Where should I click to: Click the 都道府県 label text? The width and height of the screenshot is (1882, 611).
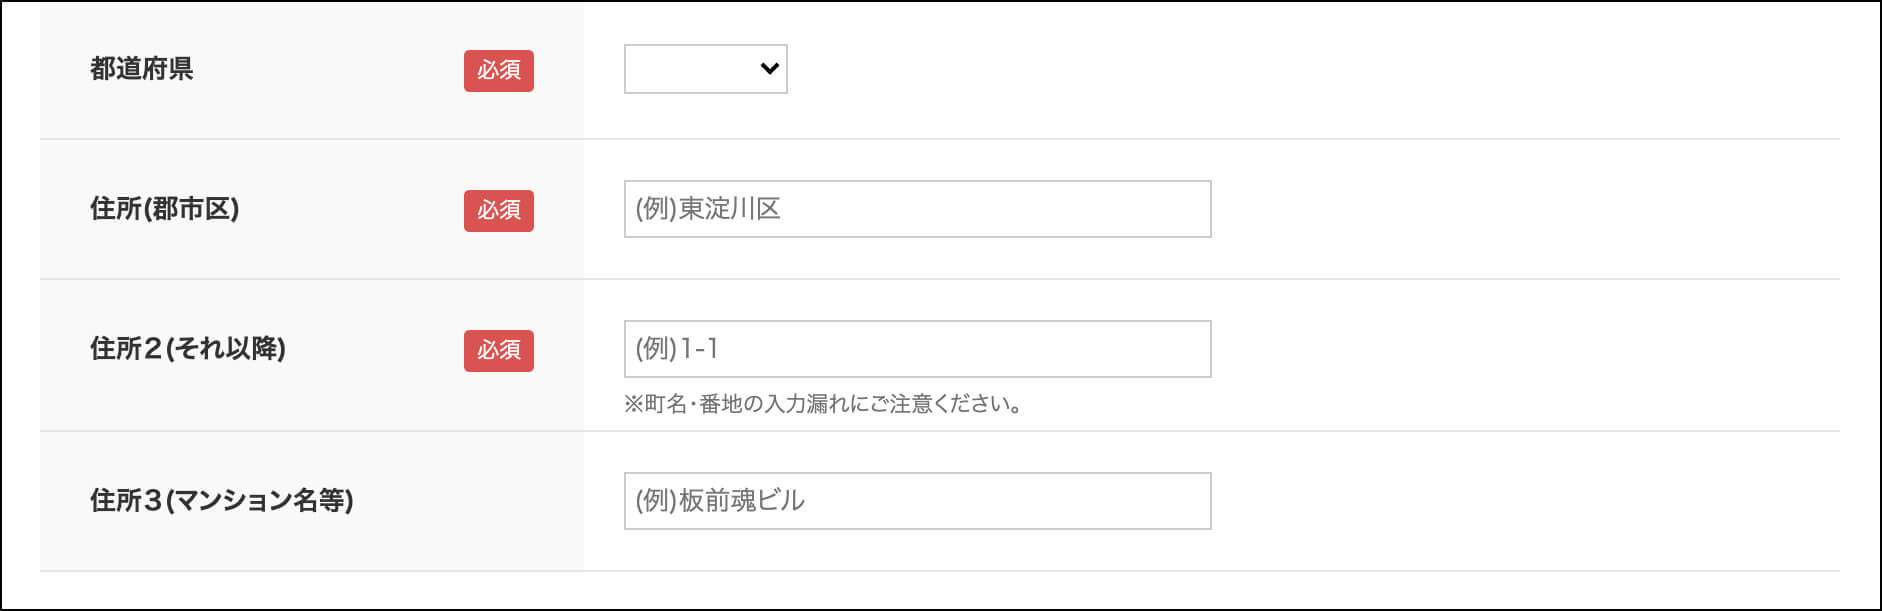point(142,69)
